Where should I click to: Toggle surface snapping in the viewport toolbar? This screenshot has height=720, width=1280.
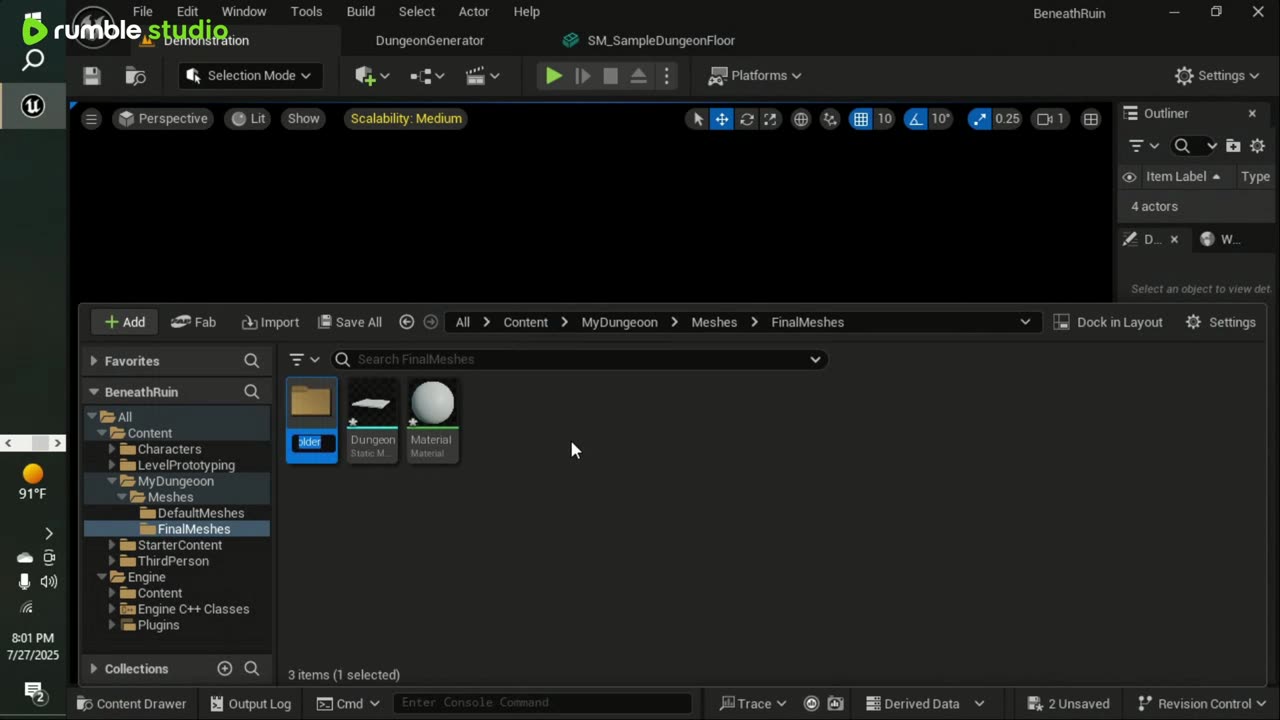coord(830,119)
